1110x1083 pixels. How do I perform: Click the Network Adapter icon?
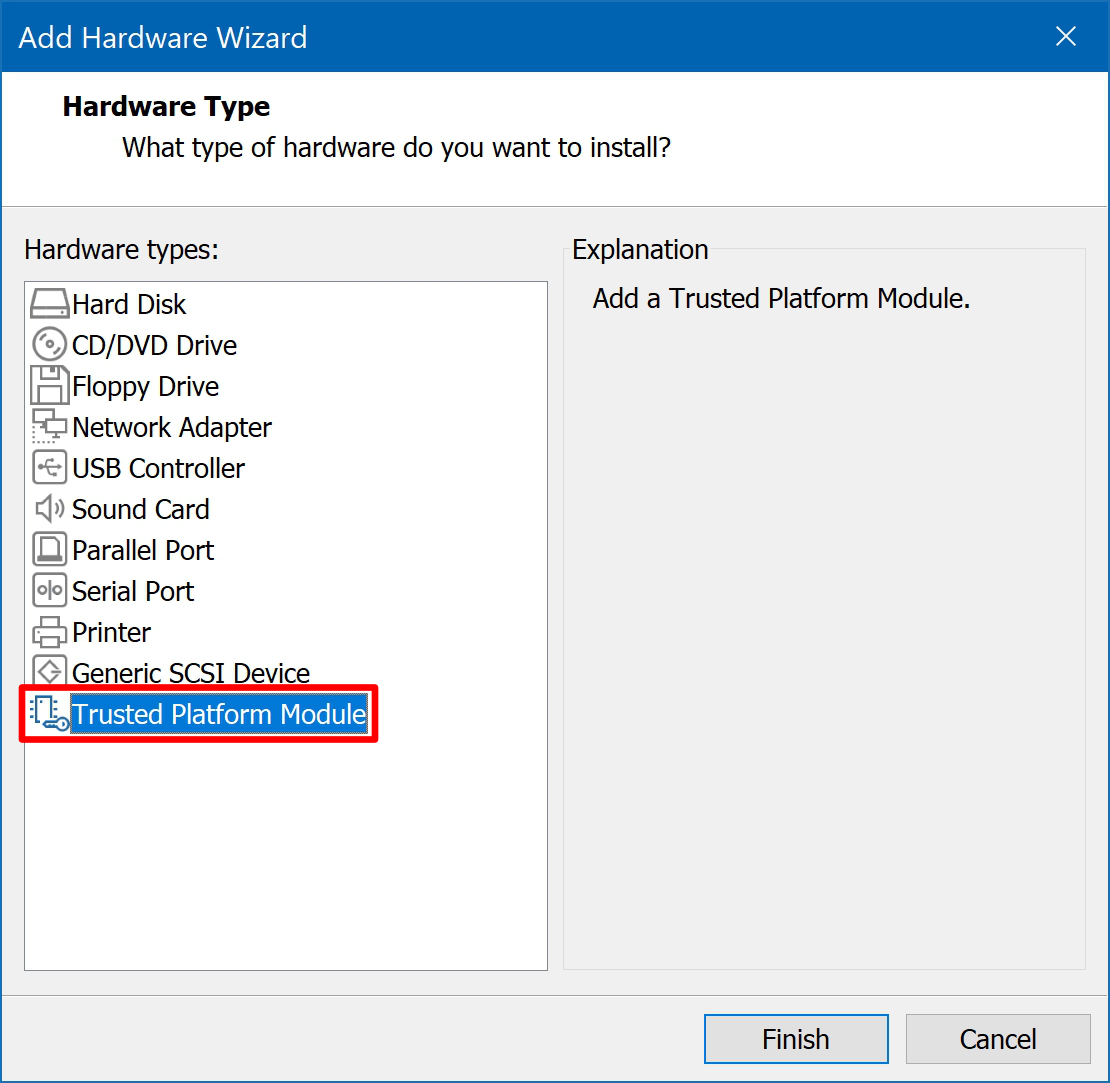tap(50, 427)
